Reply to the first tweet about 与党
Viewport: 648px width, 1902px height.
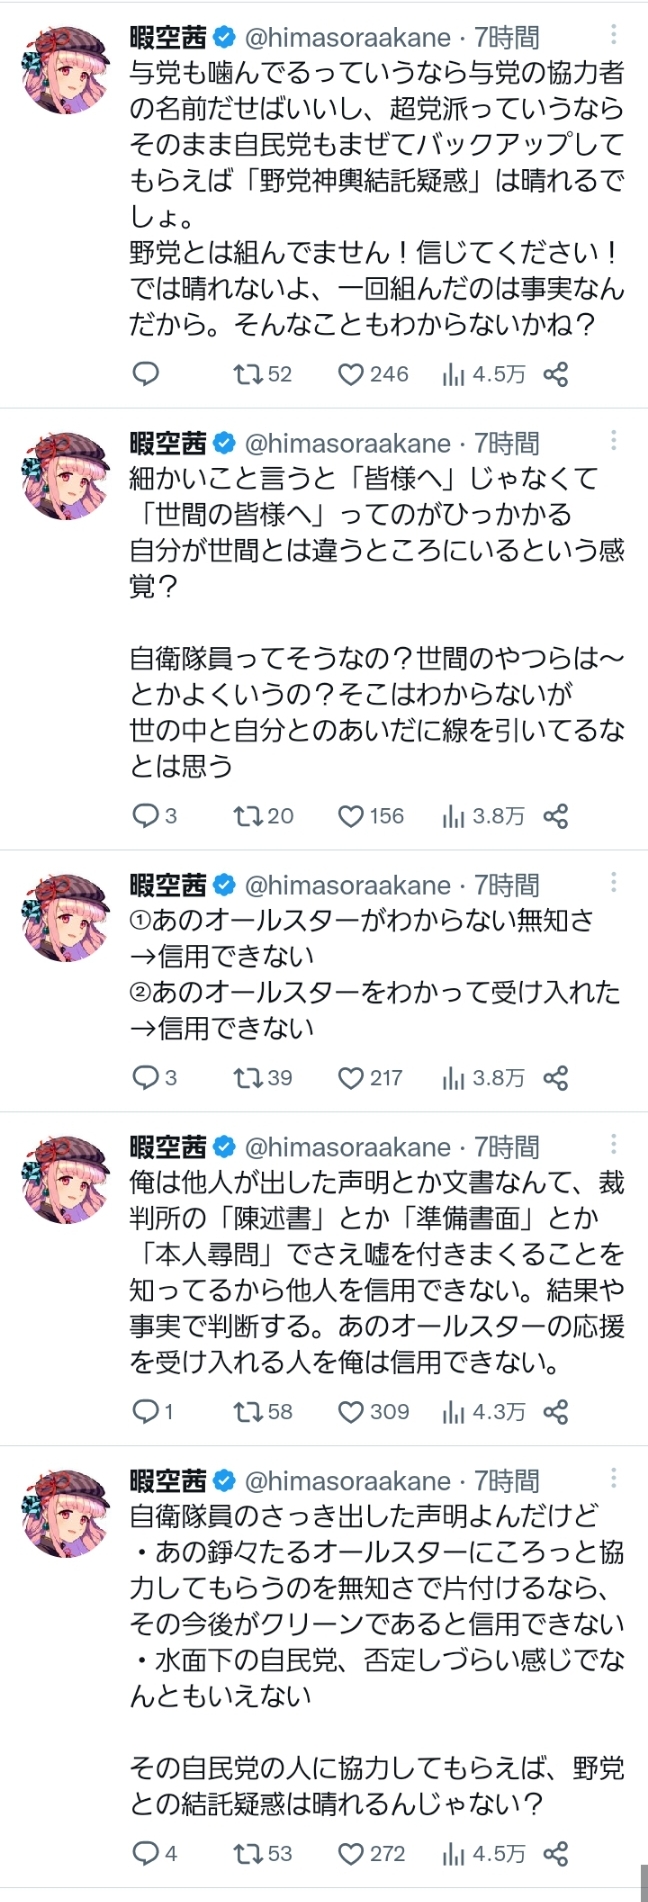(x=146, y=374)
